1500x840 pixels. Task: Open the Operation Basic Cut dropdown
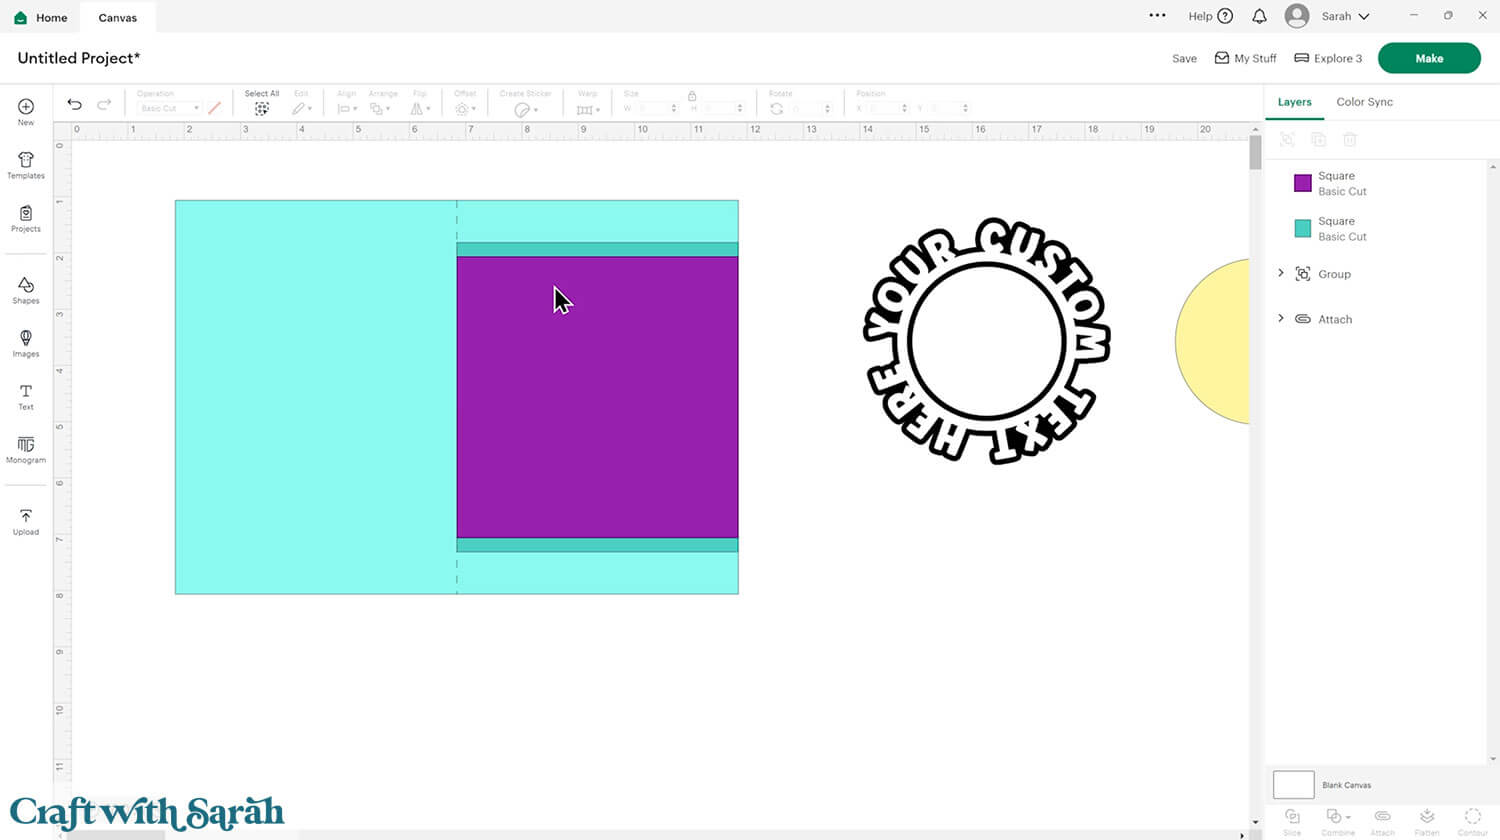(x=169, y=108)
